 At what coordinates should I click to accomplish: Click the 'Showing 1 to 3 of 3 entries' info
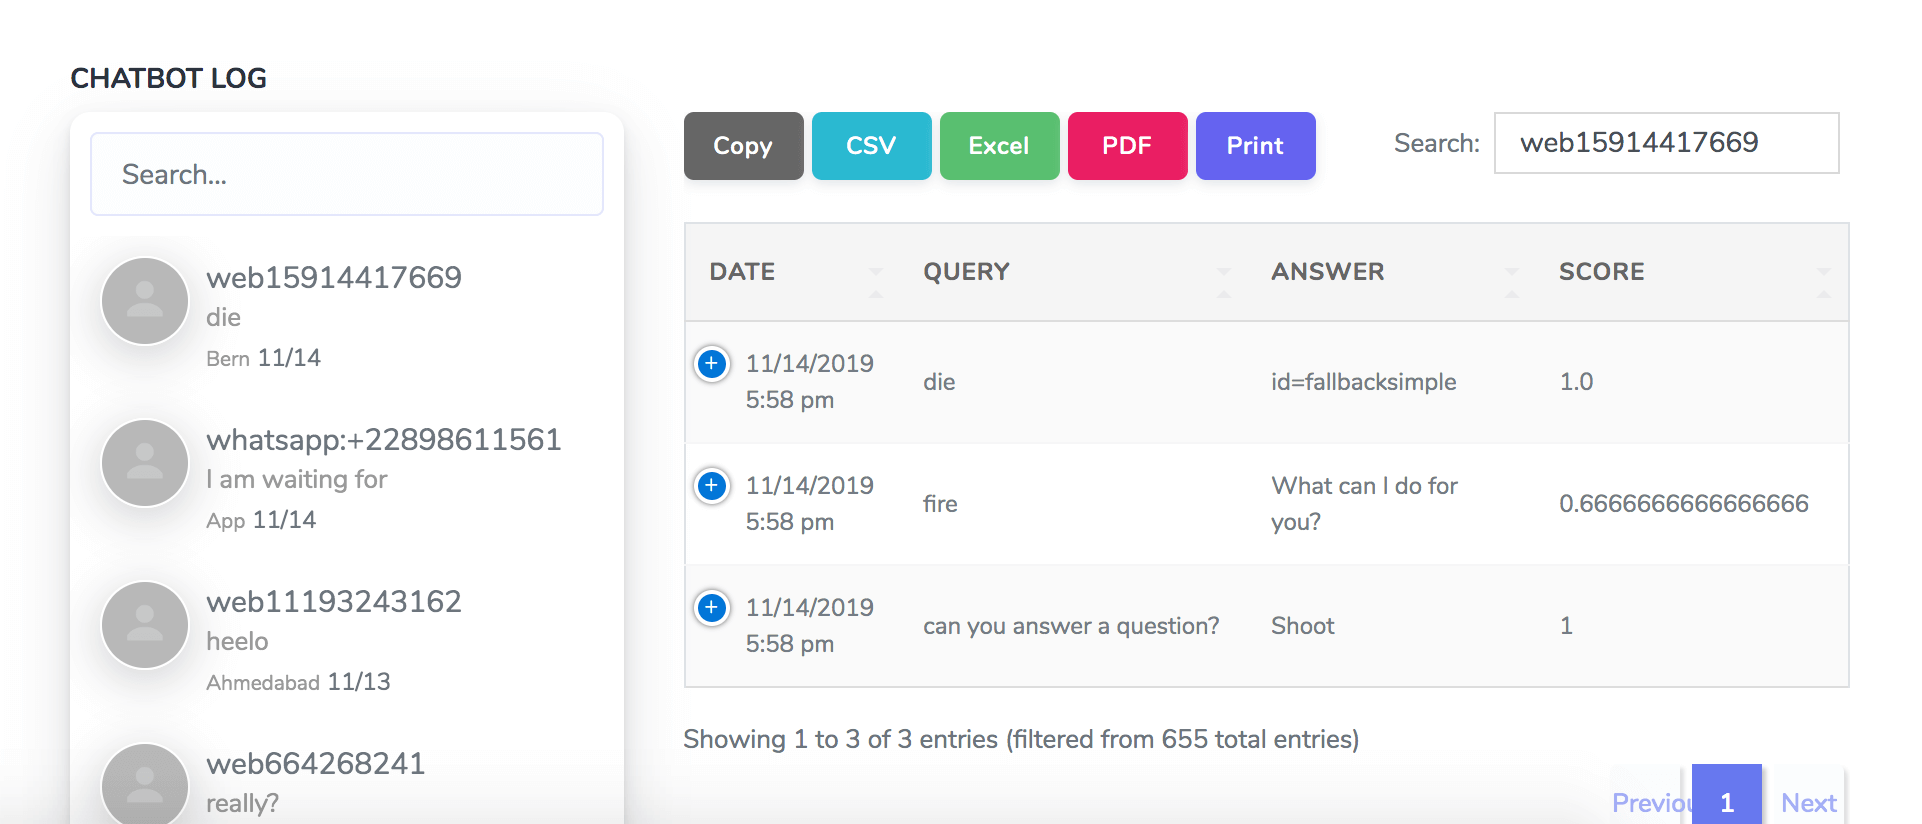coord(1021,739)
